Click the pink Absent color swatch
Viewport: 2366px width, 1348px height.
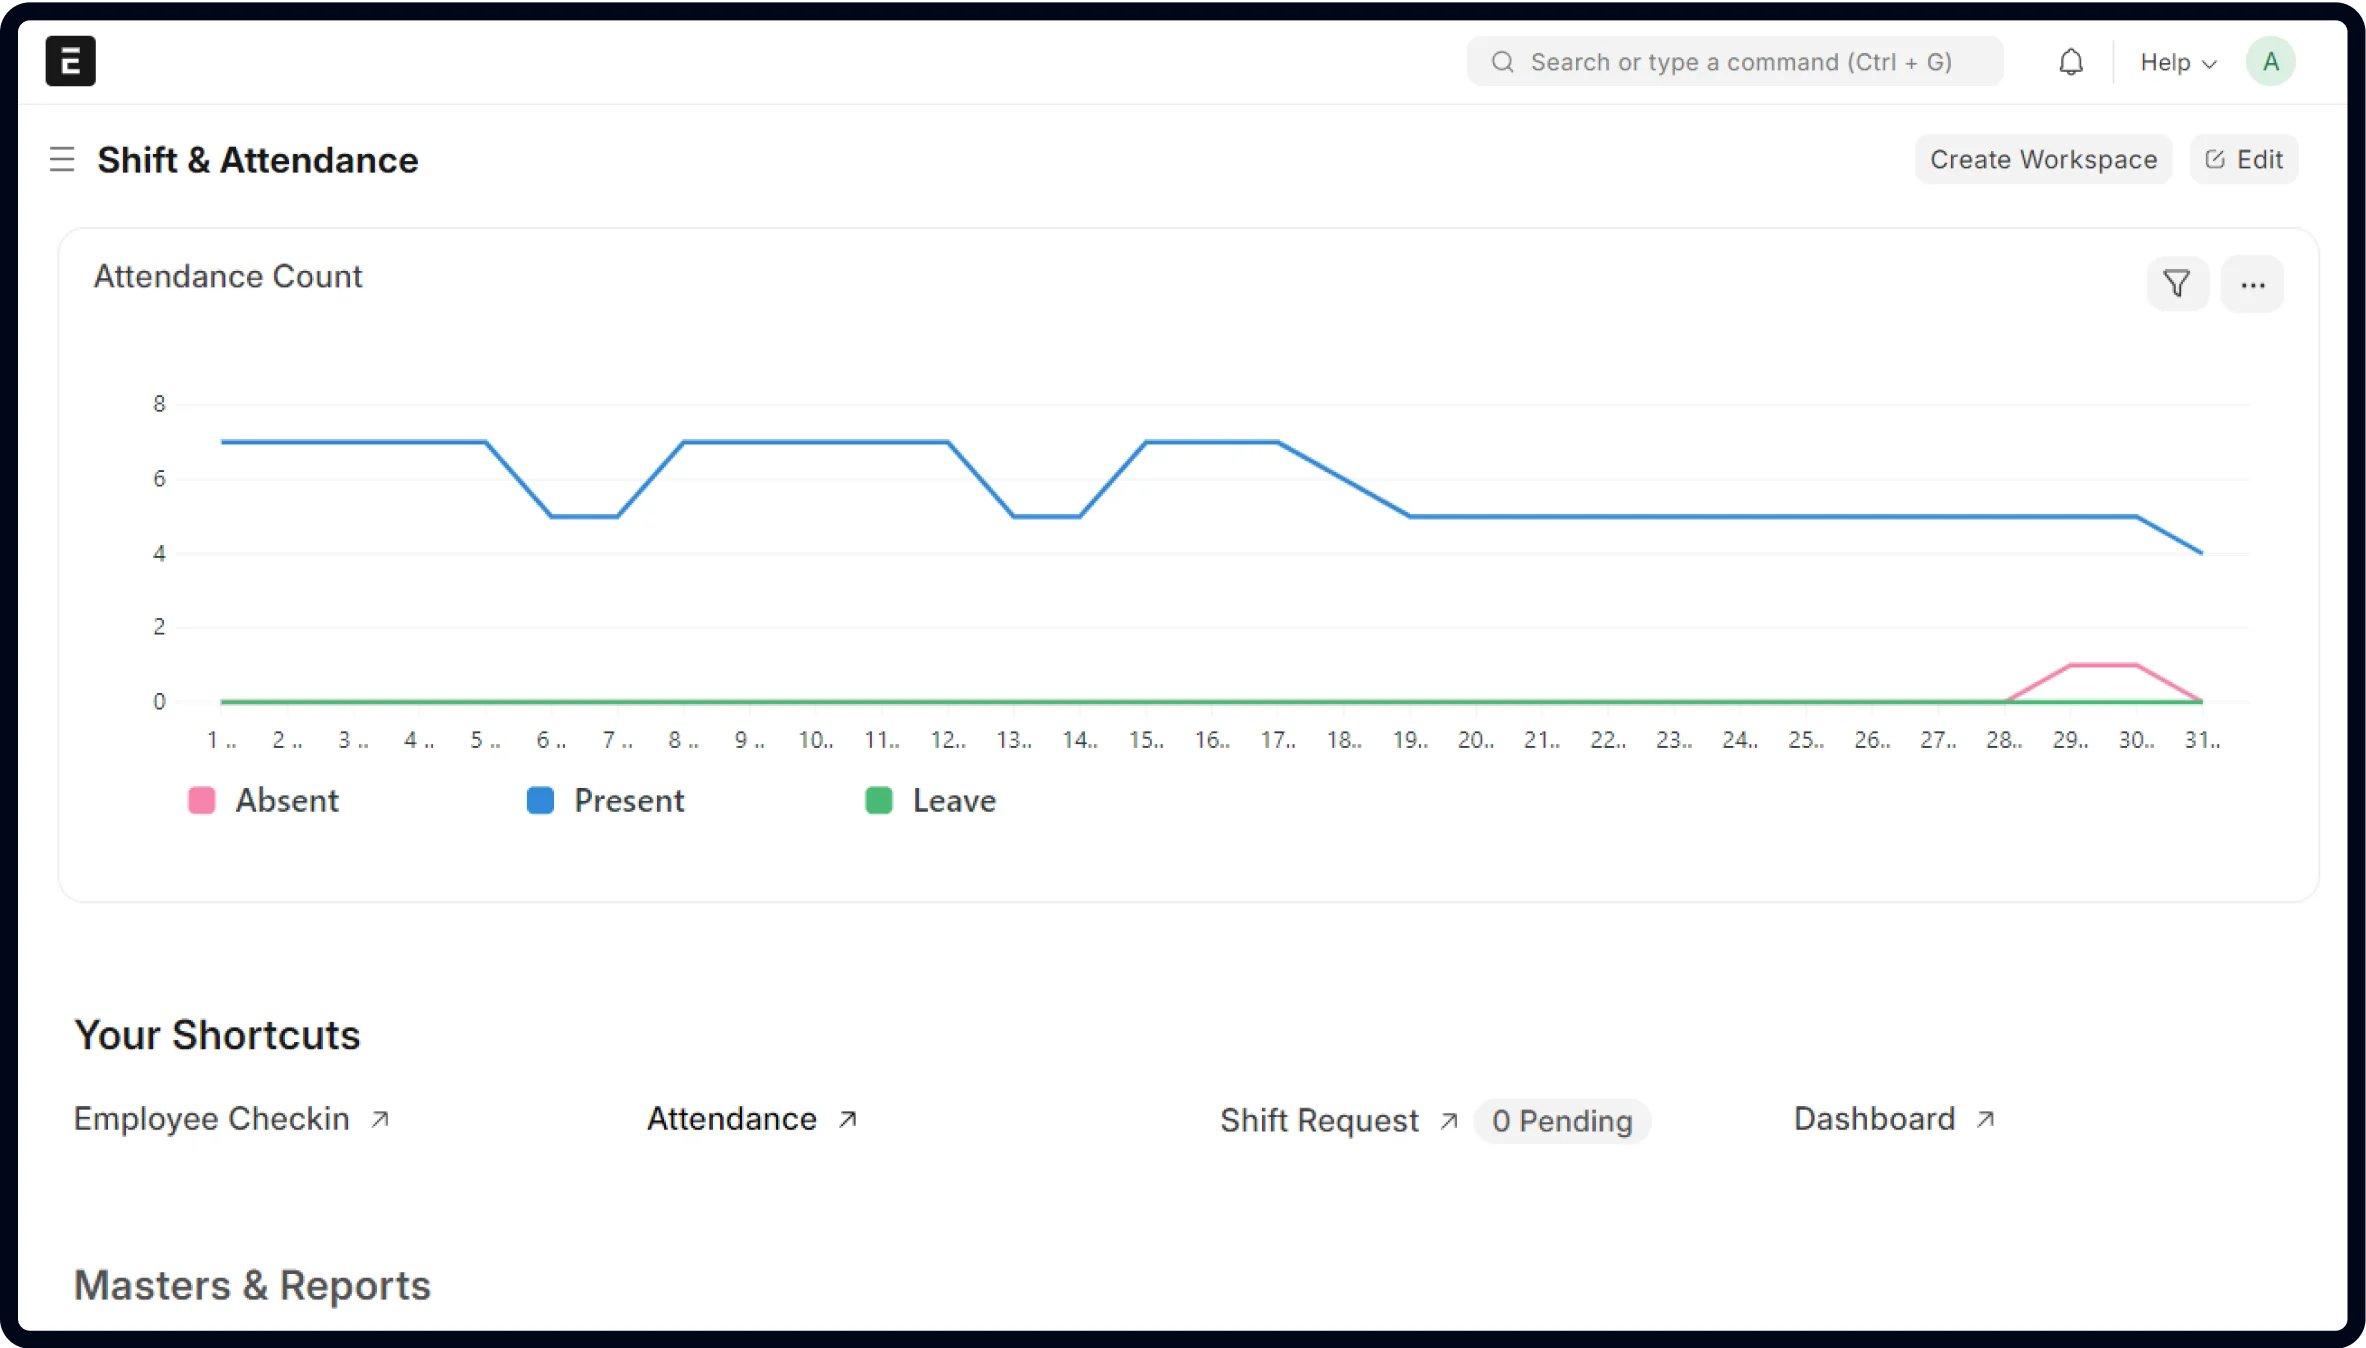pos(202,800)
